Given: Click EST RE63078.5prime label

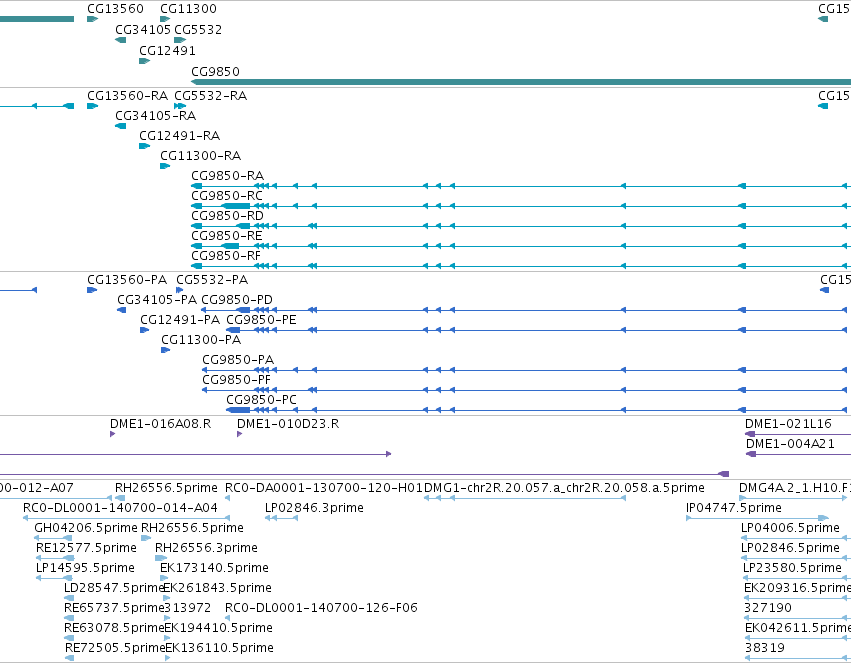Looking at the screenshot, I should (x=114, y=629).
